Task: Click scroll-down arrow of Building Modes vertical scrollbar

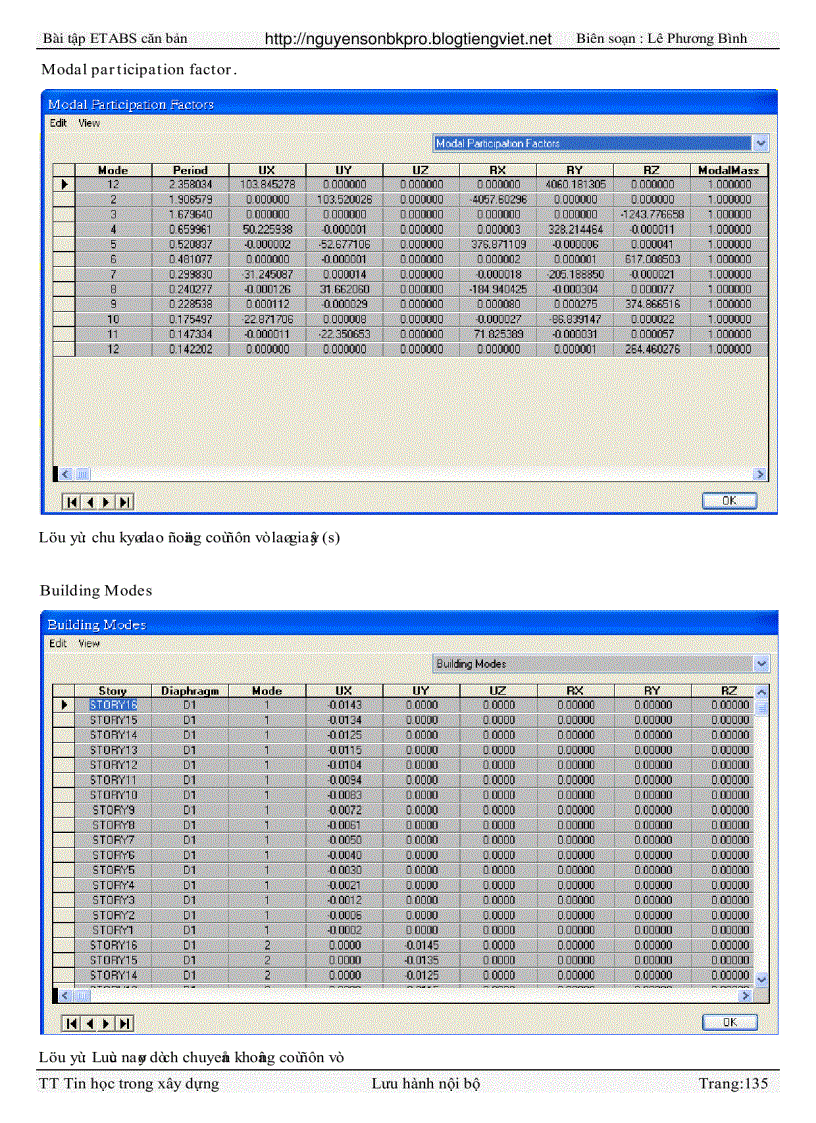Action: 762,978
